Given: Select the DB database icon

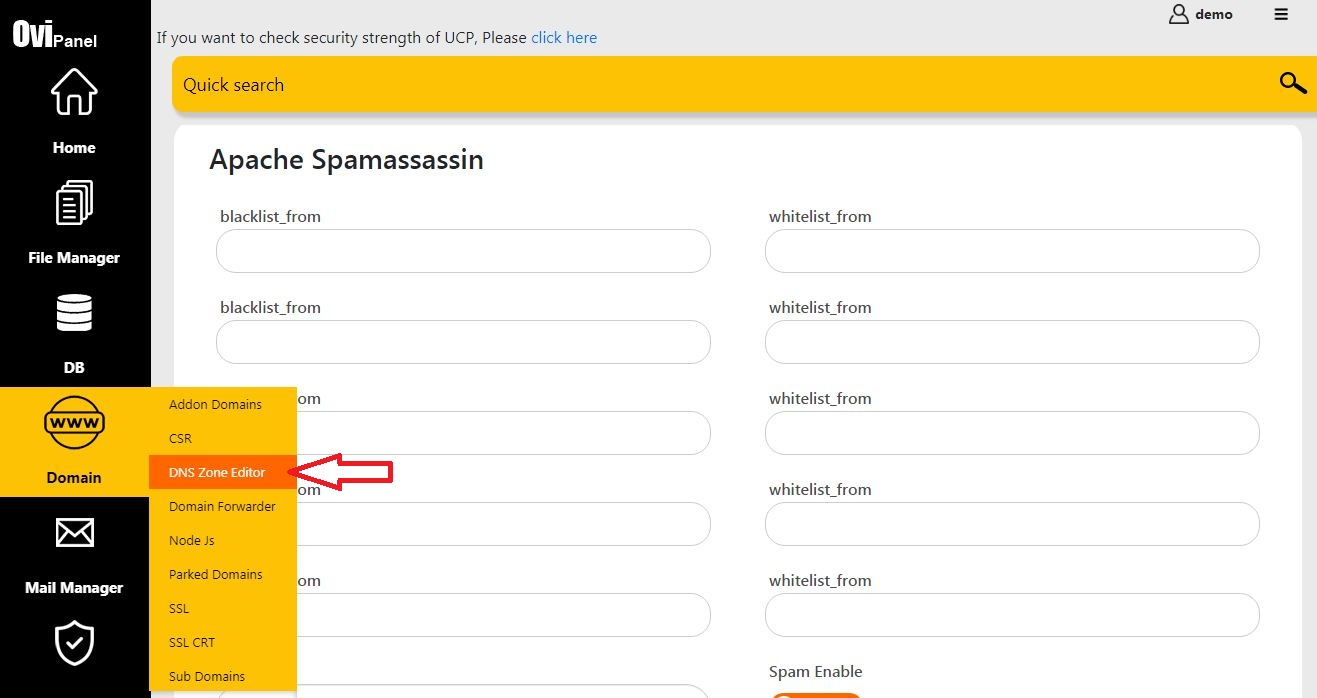Looking at the screenshot, I should click(74, 312).
